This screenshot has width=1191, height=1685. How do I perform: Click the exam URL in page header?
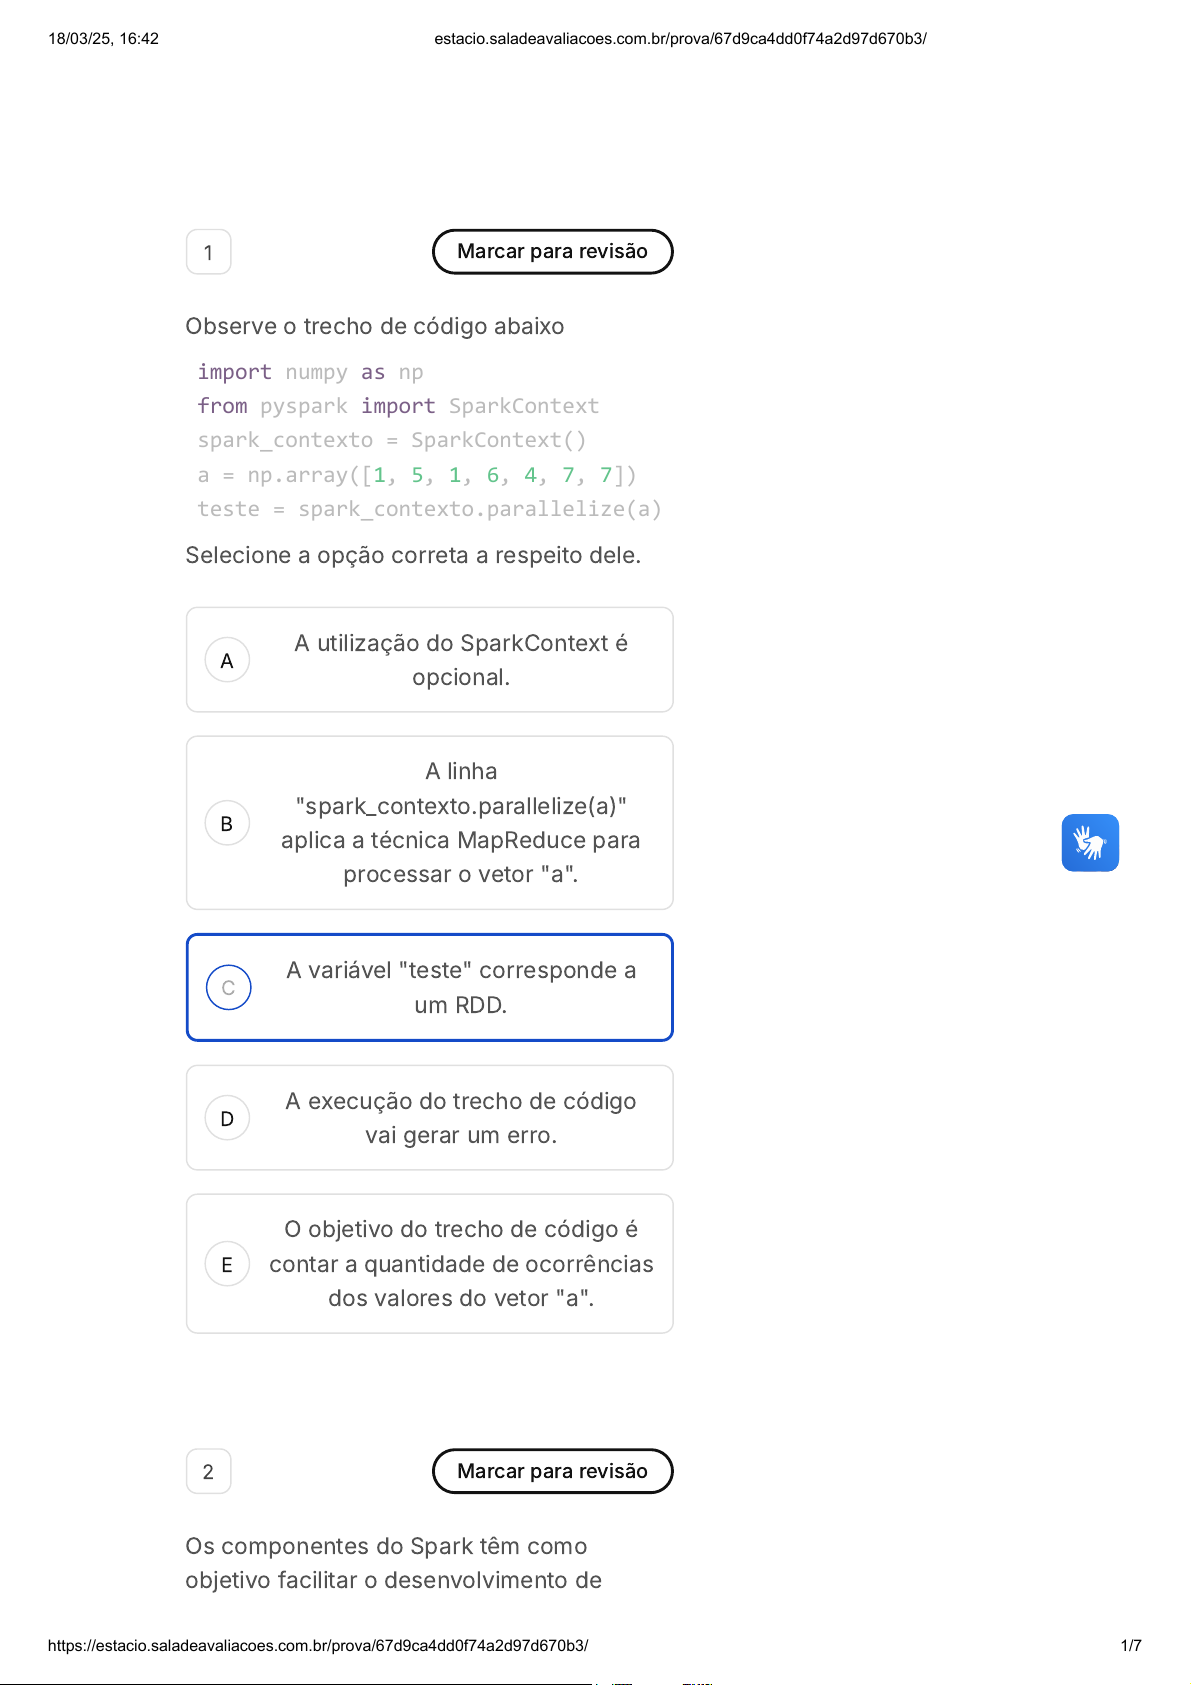point(680,39)
